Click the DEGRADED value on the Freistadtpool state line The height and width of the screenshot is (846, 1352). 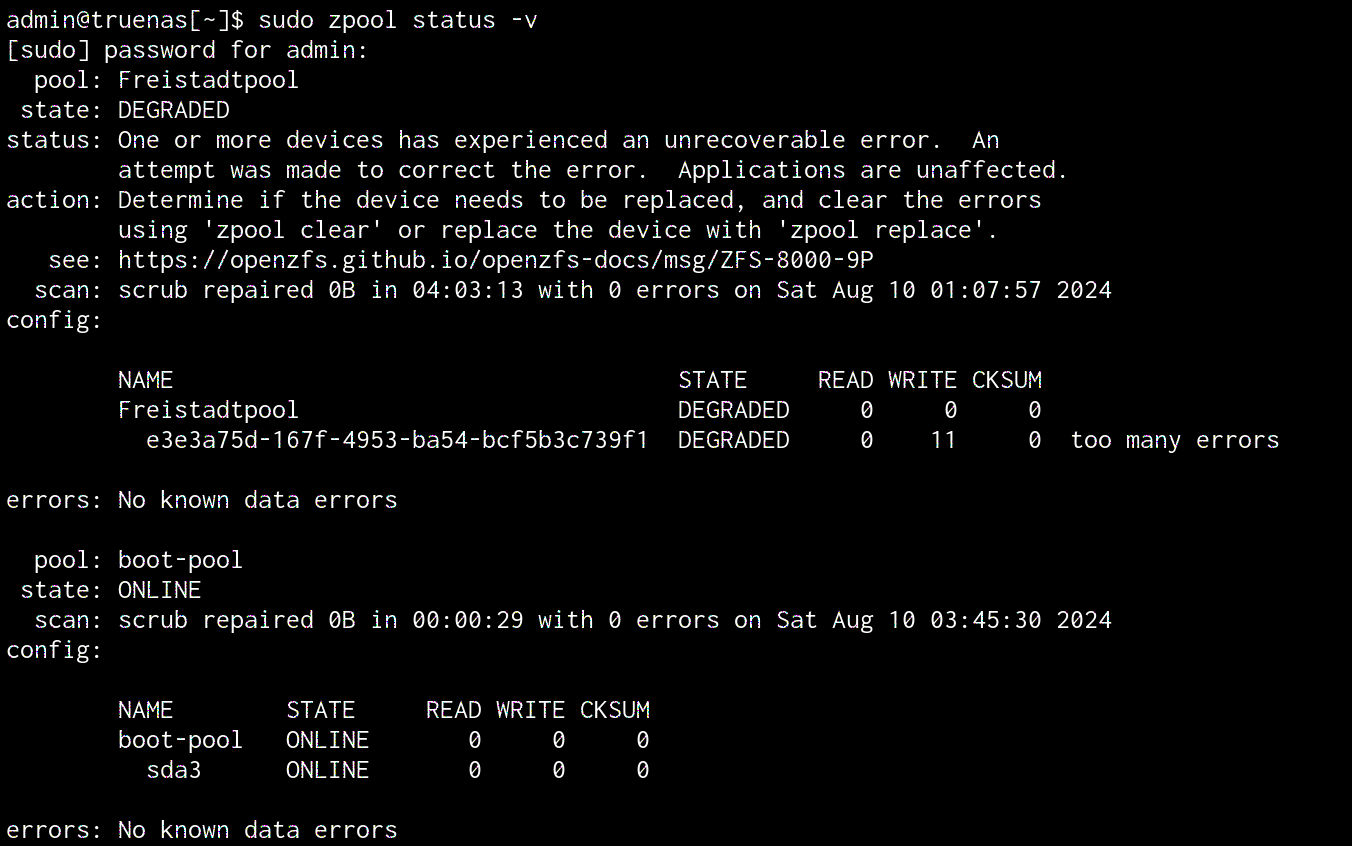[x=174, y=110]
